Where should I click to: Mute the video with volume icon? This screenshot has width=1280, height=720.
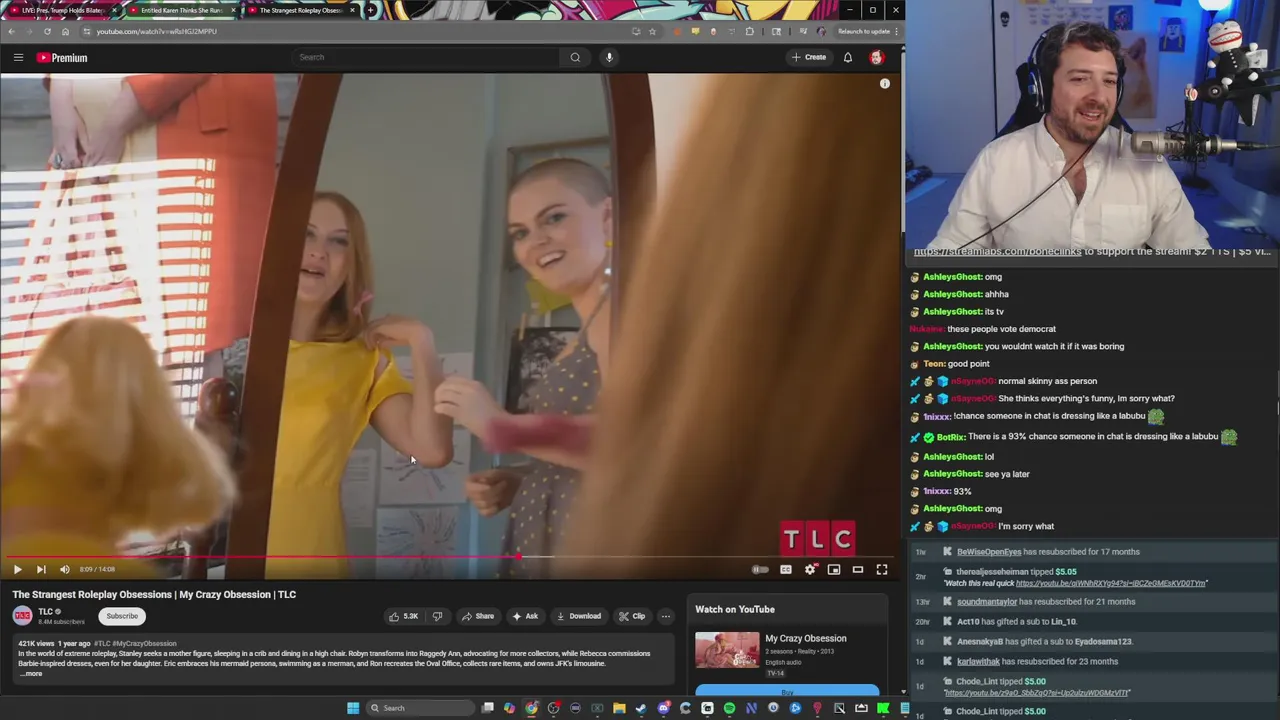(65, 569)
